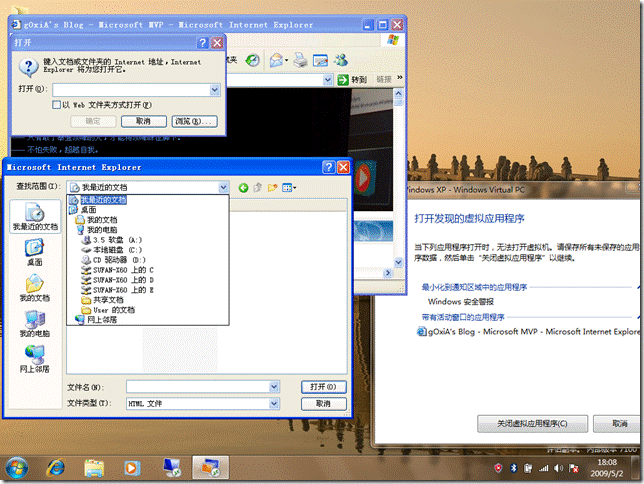Click 浏览(R)... button
Screen dimensions: 644x484
[x=195, y=121]
